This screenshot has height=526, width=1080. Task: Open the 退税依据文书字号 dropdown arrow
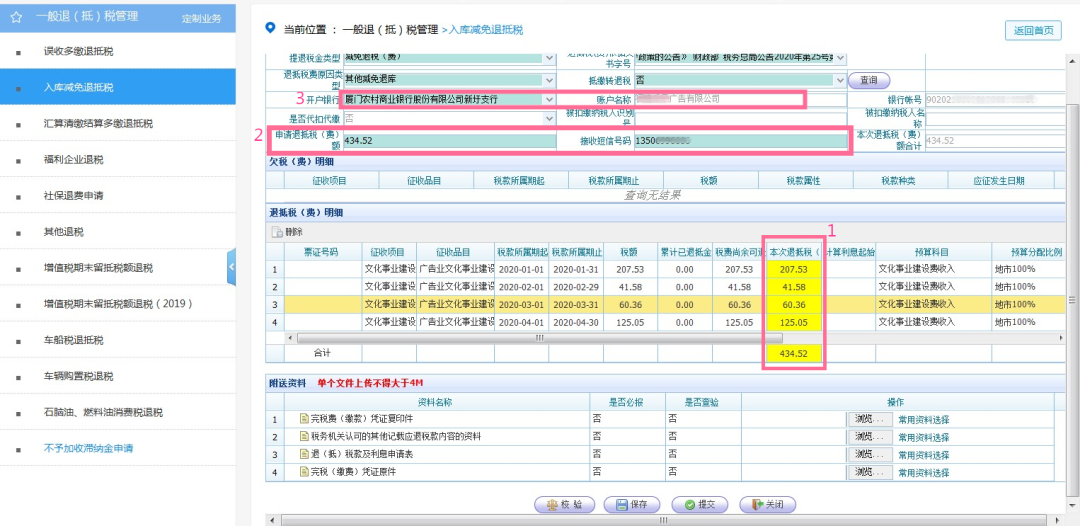click(x=840, y=59)
